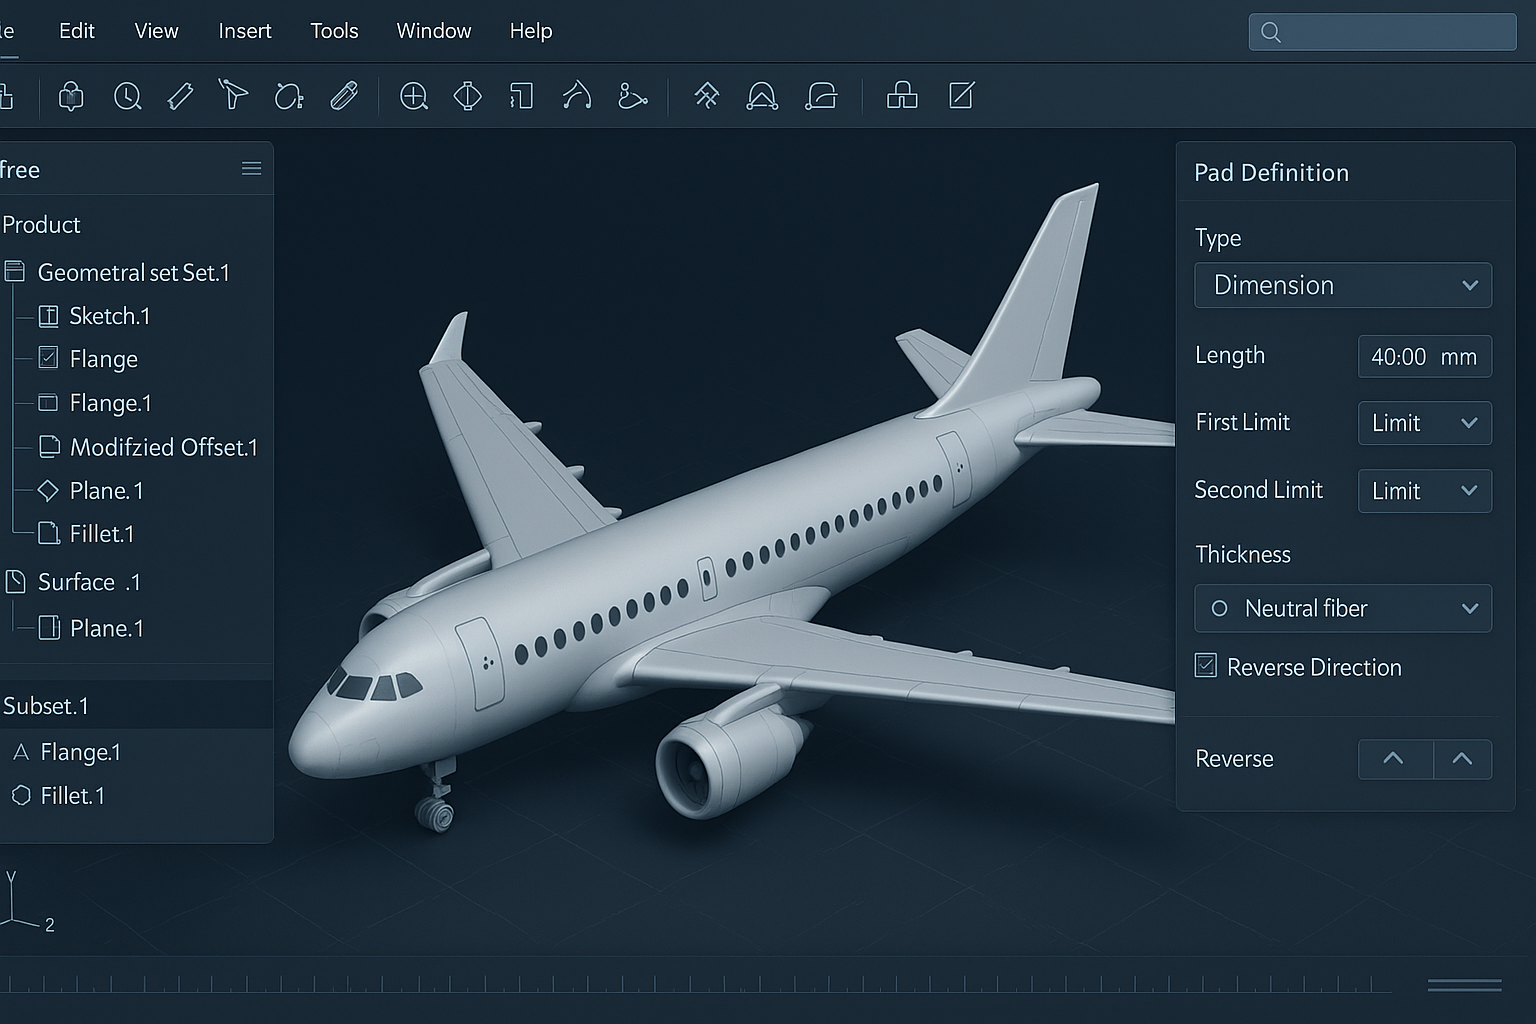Click the left Reverse arrow button

click(x=1394, y=759)
